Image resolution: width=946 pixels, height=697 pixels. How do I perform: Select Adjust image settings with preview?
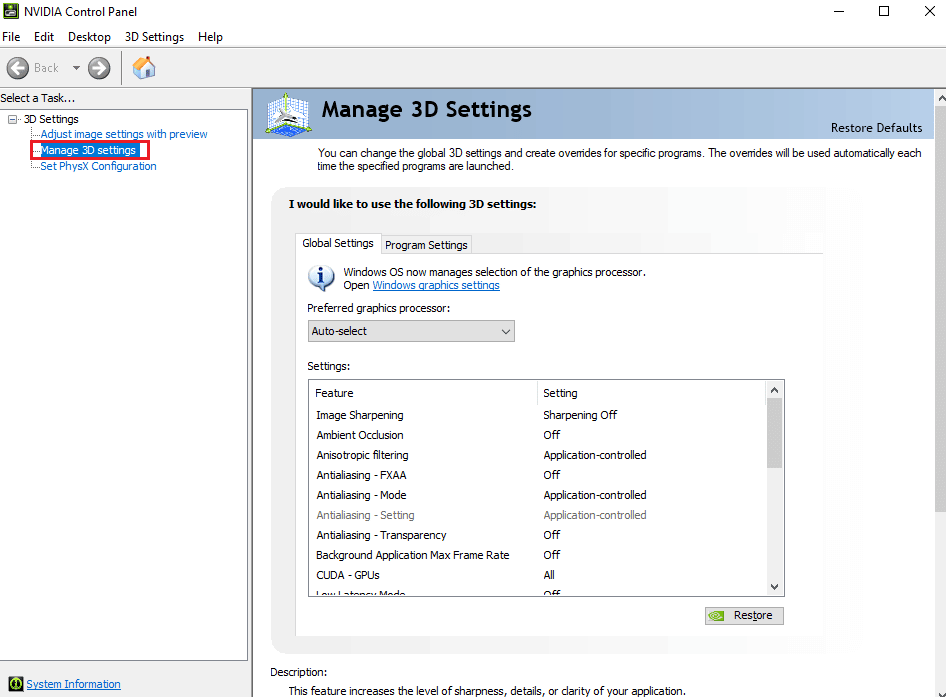point(124,134)
